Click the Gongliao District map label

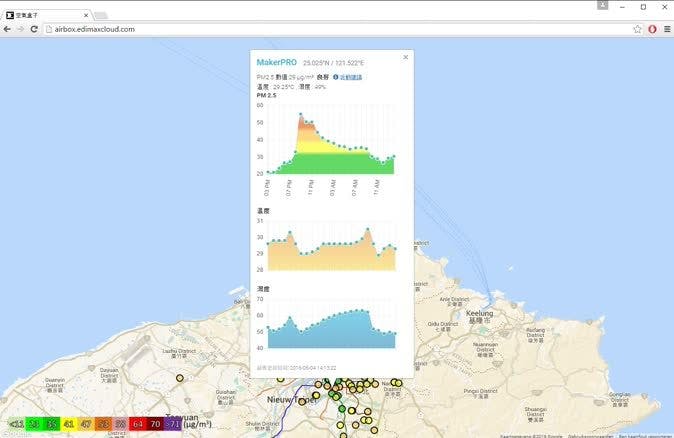(619, 399)
